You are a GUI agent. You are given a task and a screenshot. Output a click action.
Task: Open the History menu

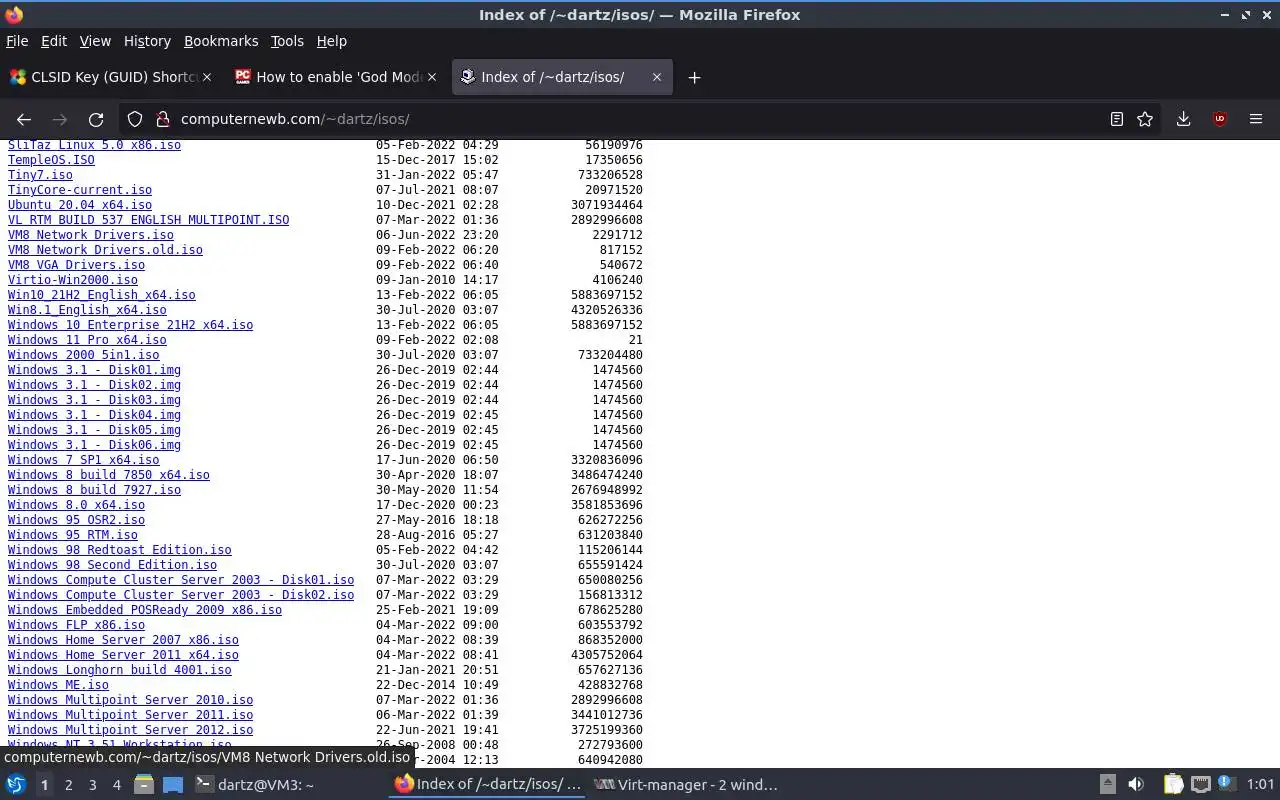pyautogui.click(x=147, y=41)
